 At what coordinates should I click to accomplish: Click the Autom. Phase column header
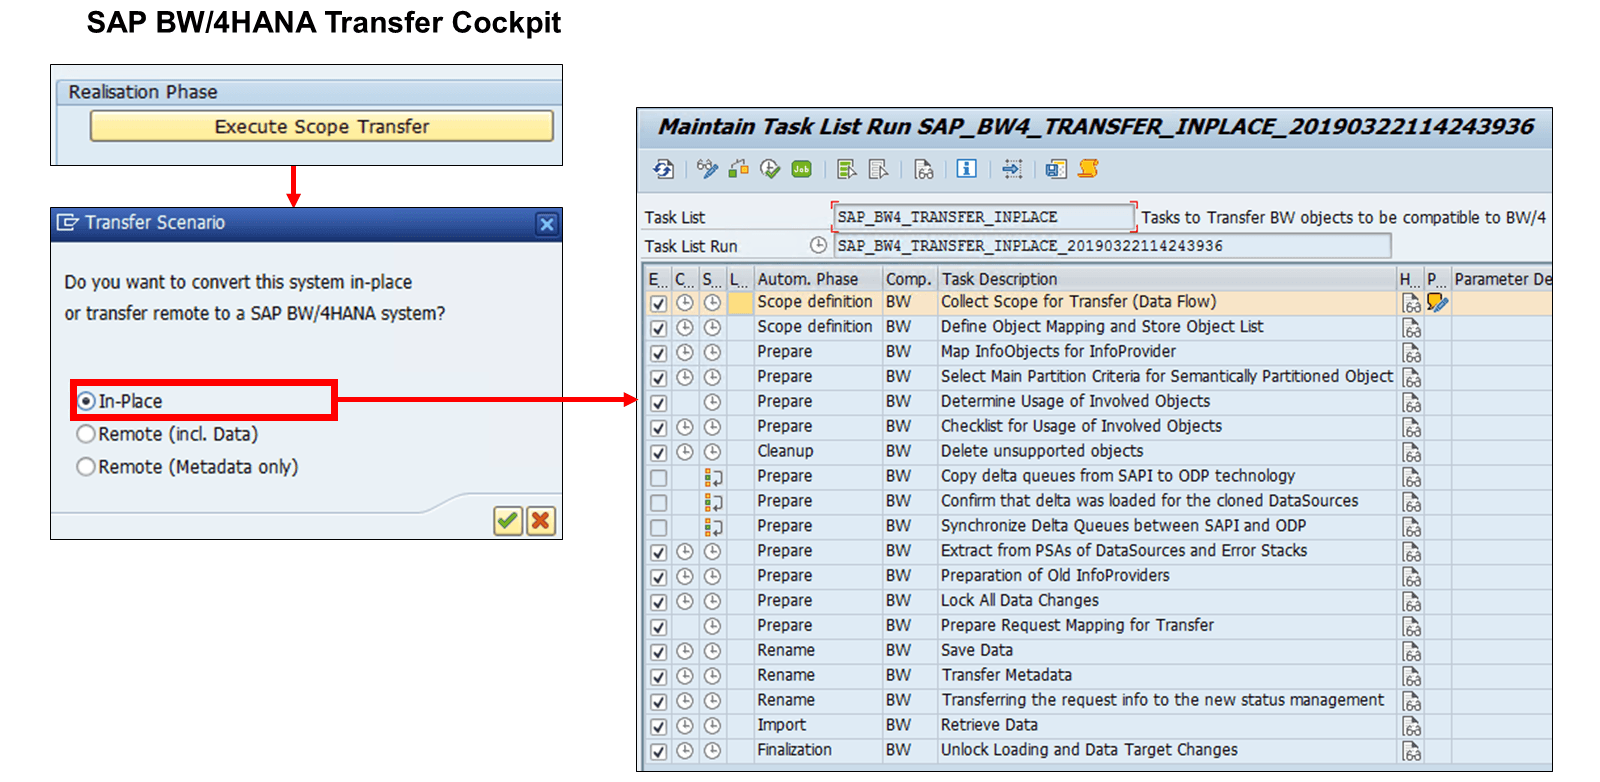point(818,279)
